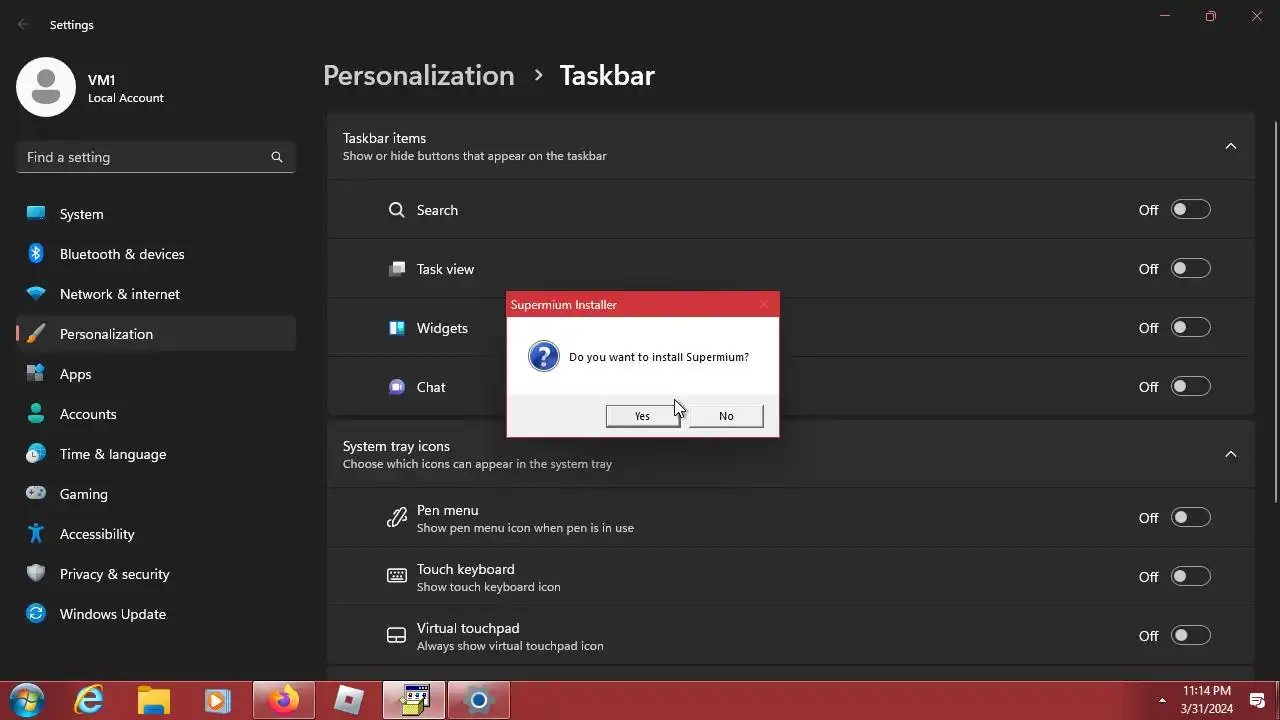Click the Pen menu row icon

click(x=397, y=518)
